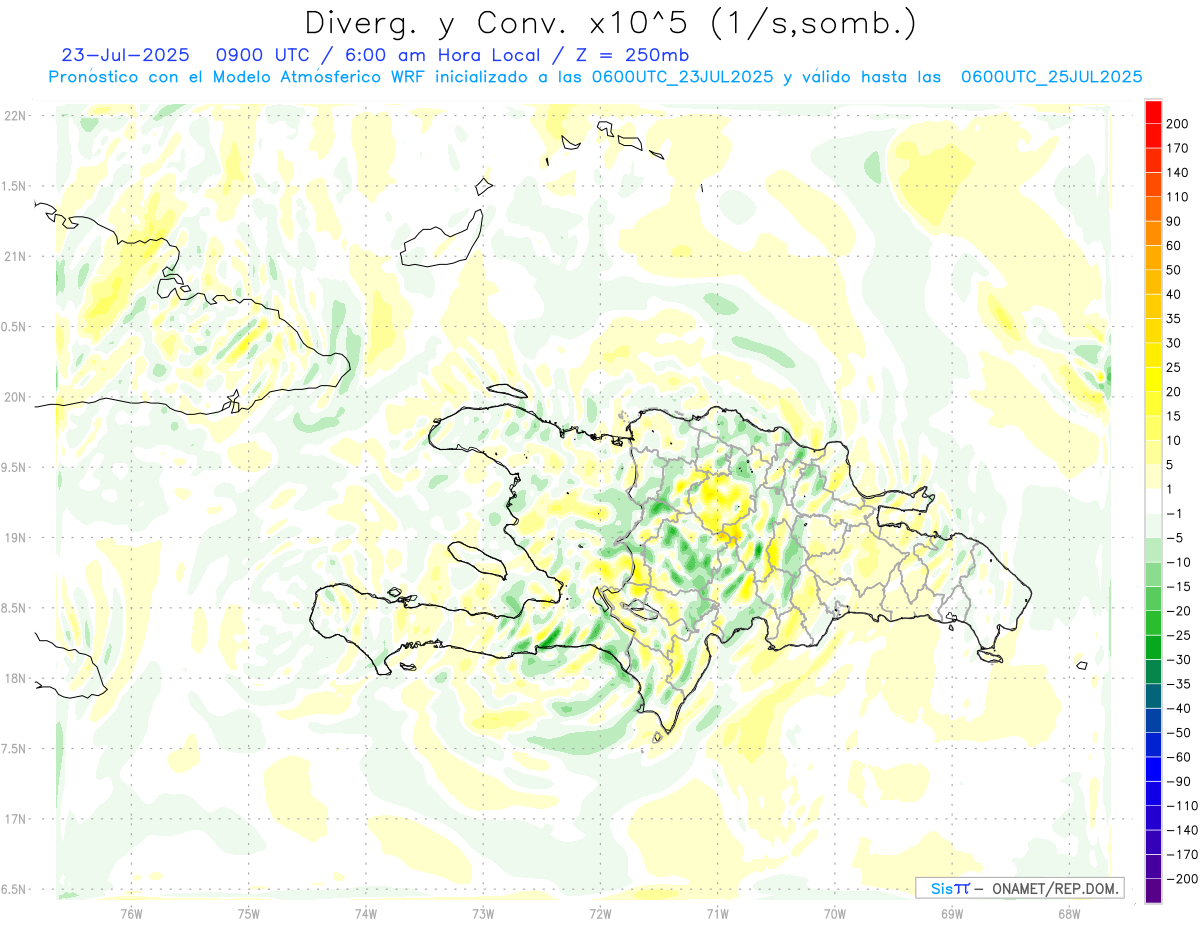
Task: Click the positive '35' color bar label
Action: pos(1174,319)
